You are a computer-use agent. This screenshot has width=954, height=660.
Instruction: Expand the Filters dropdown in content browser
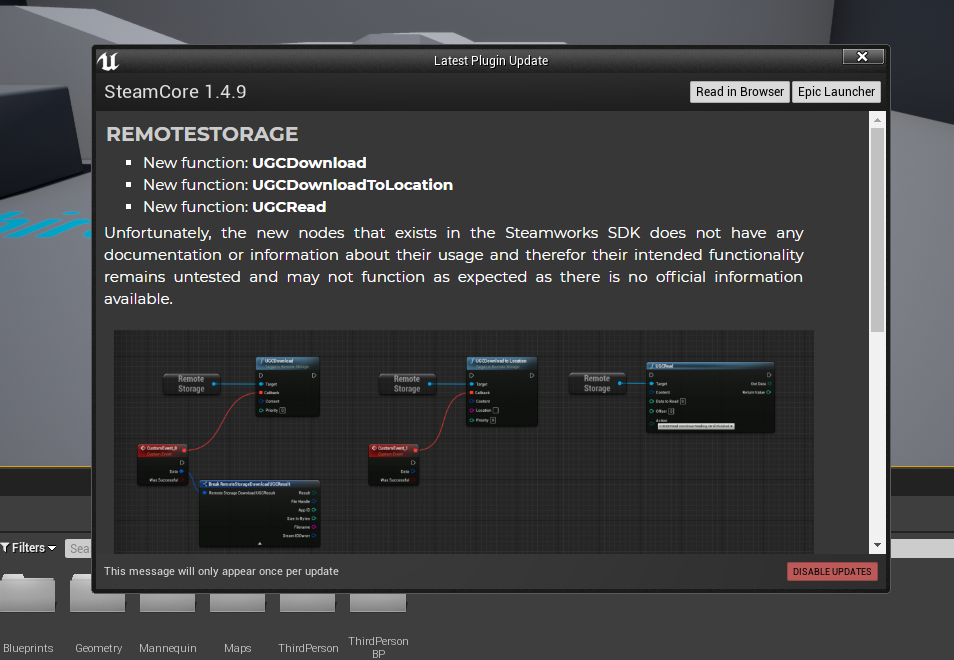pyautogui.click(x=30, y=548)
